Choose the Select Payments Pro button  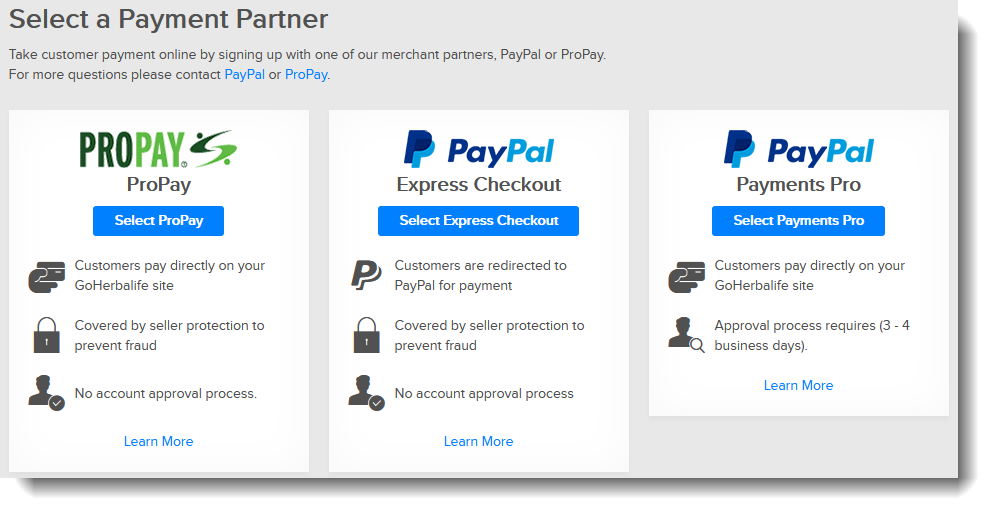[798, 221]
